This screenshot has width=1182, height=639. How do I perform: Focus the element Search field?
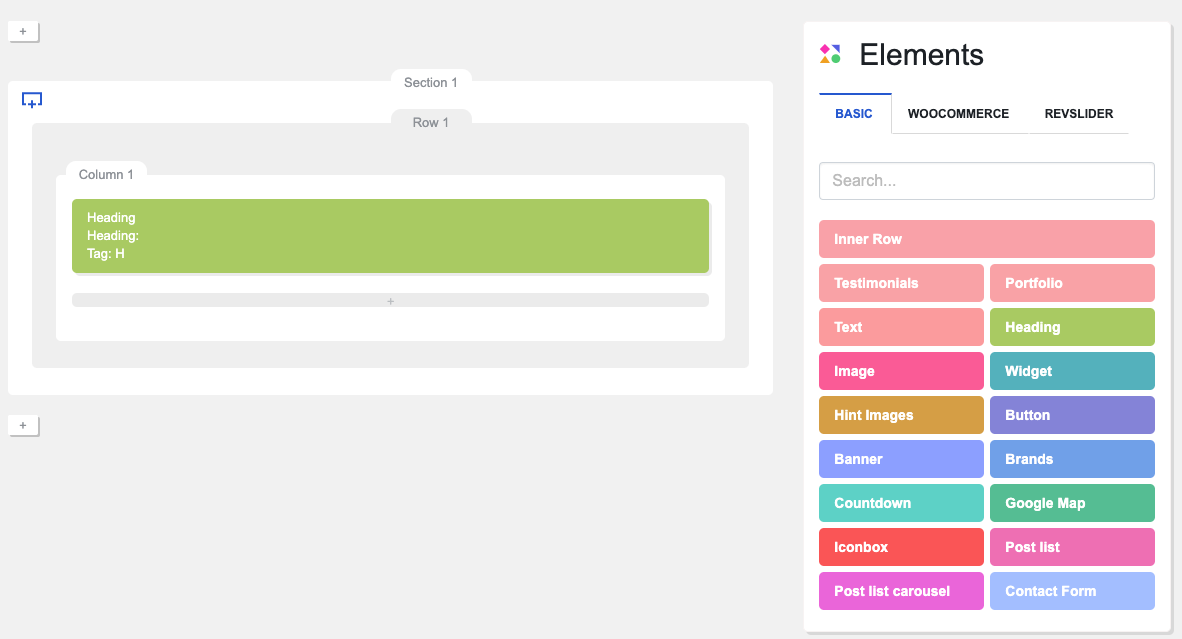point(987,181)
